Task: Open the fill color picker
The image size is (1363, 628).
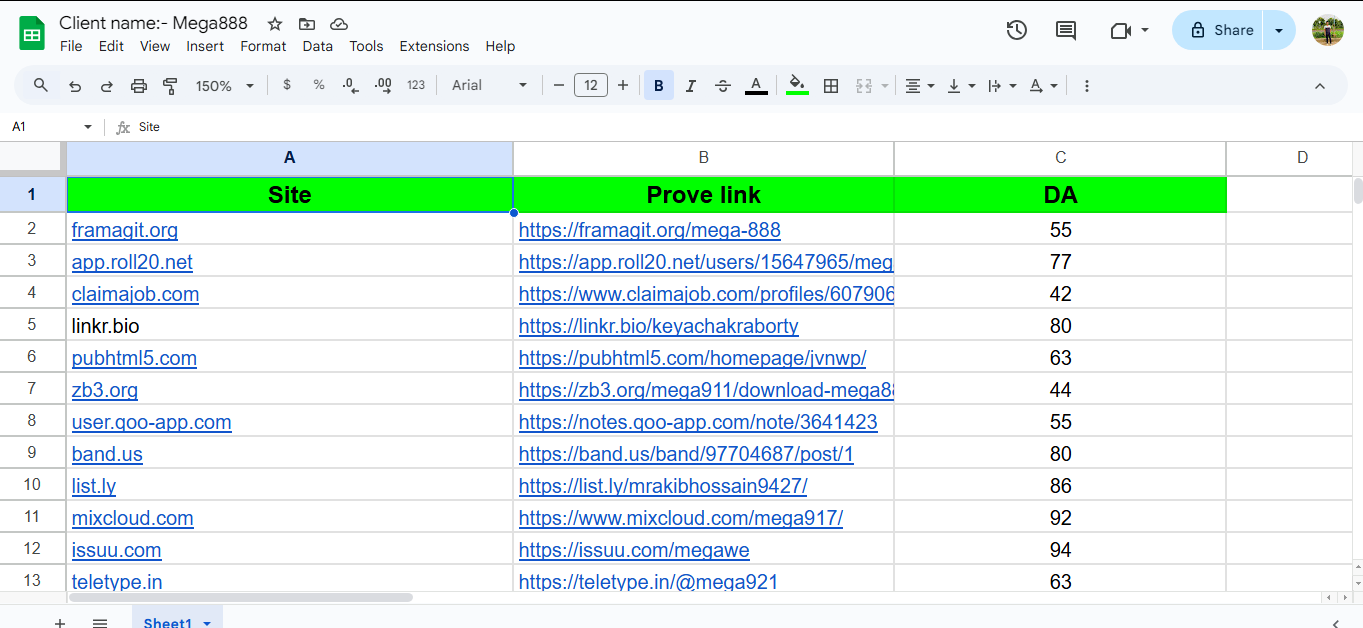Action: (x=797, y=86)
